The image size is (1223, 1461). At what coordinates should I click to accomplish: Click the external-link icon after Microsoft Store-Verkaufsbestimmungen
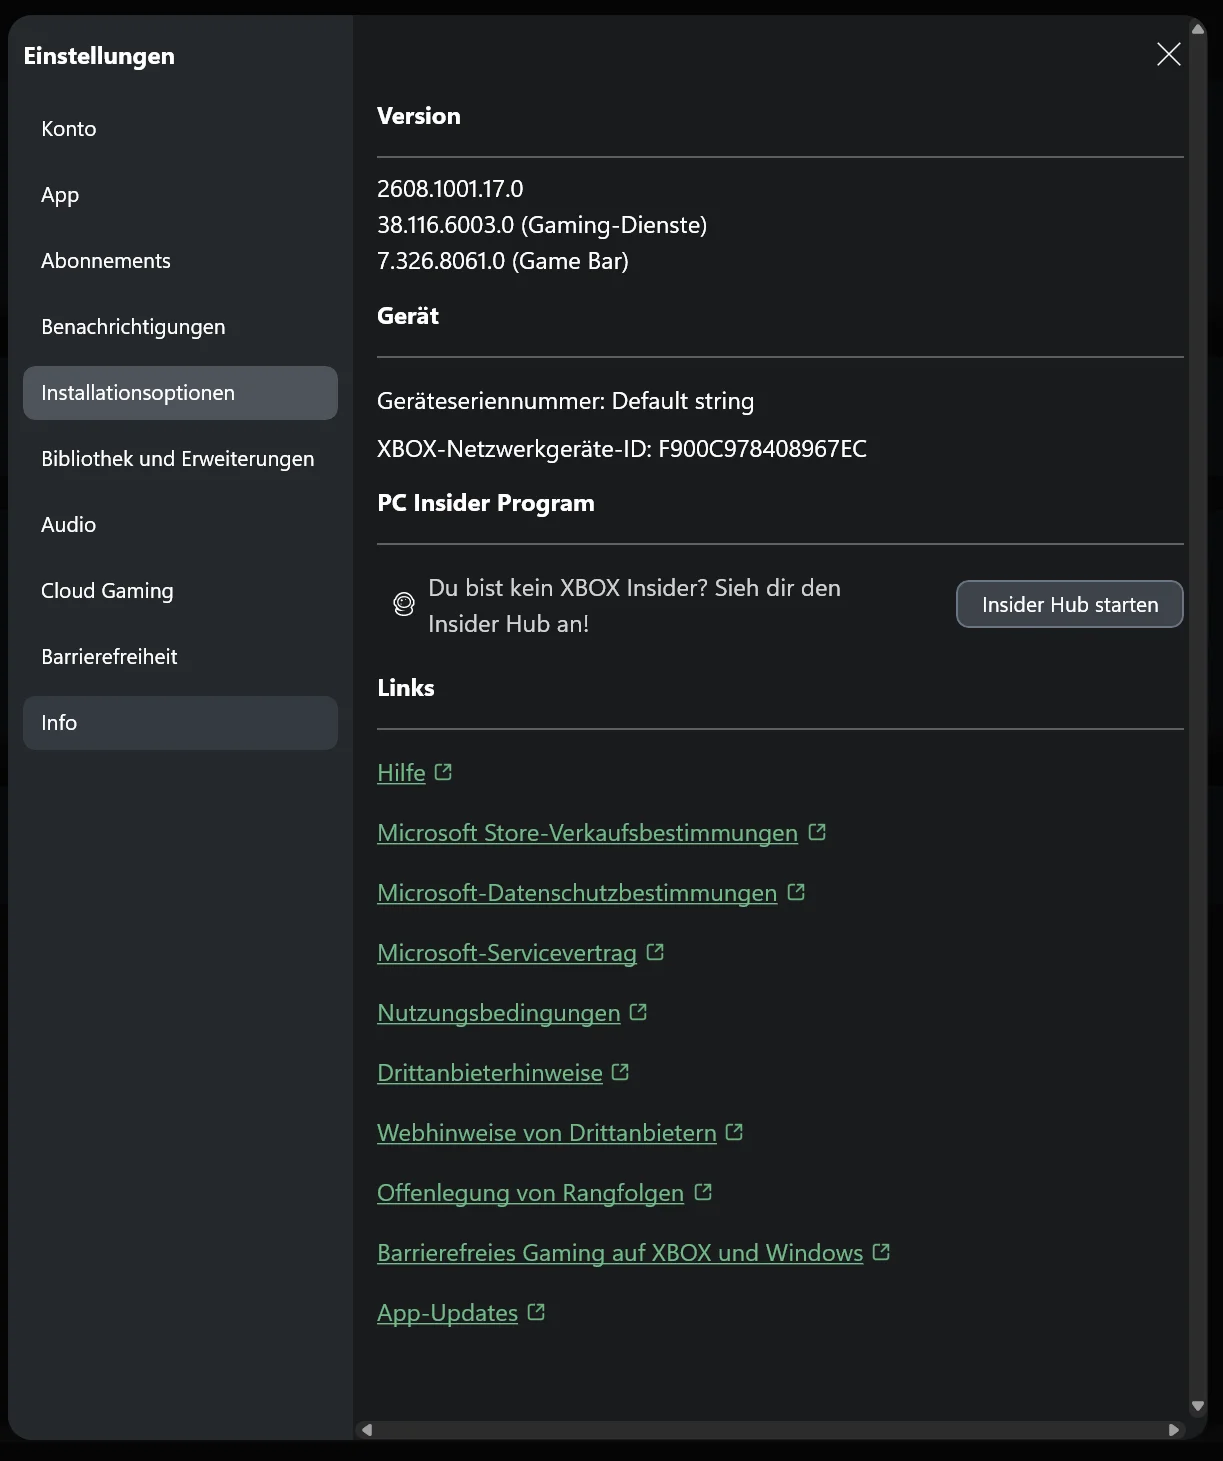coord(817,832)
